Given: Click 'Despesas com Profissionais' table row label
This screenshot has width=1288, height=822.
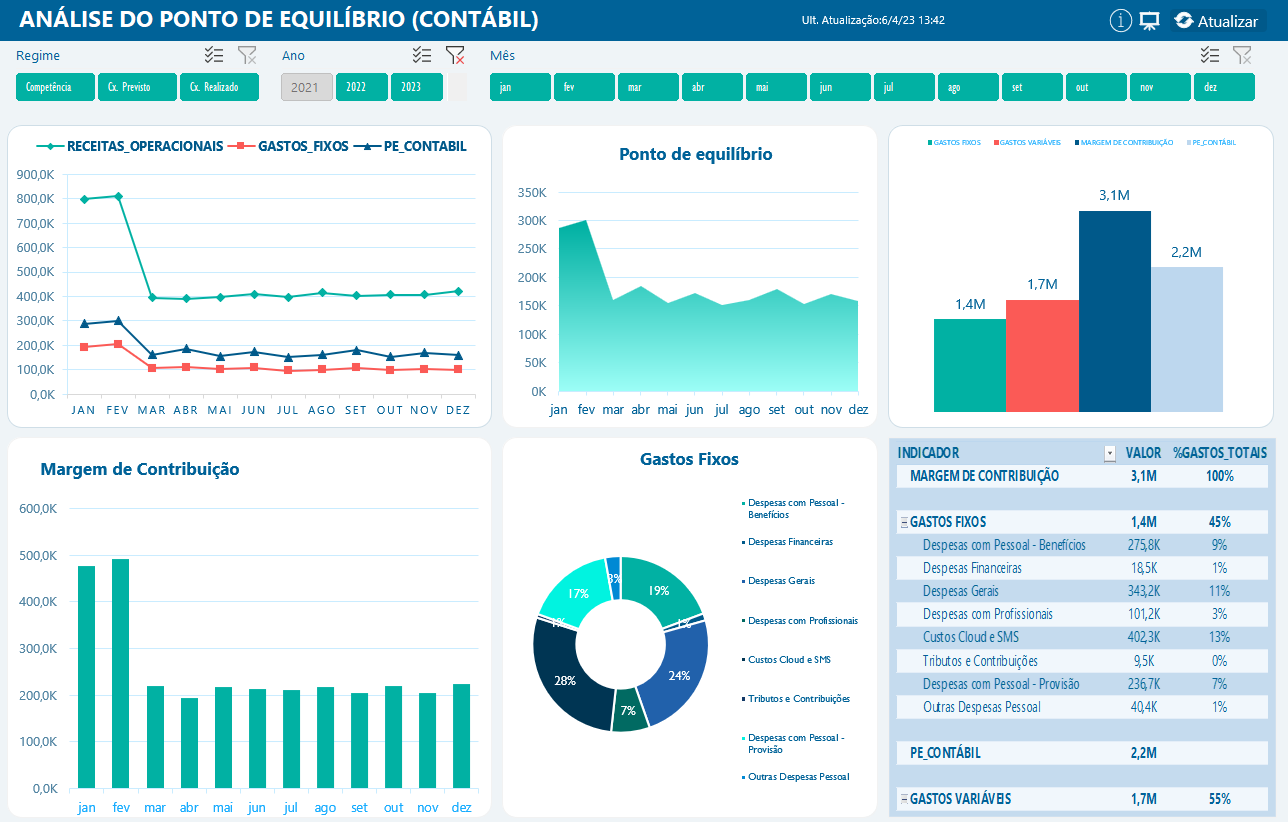Looking at the screenshot, I should coord(988,614).
